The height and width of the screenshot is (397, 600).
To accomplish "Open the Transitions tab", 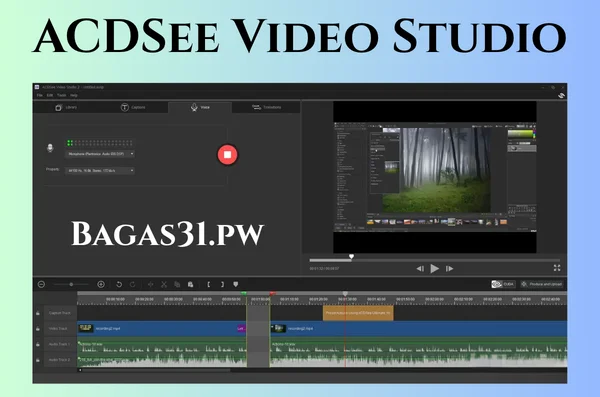I will tap(266, 107).
